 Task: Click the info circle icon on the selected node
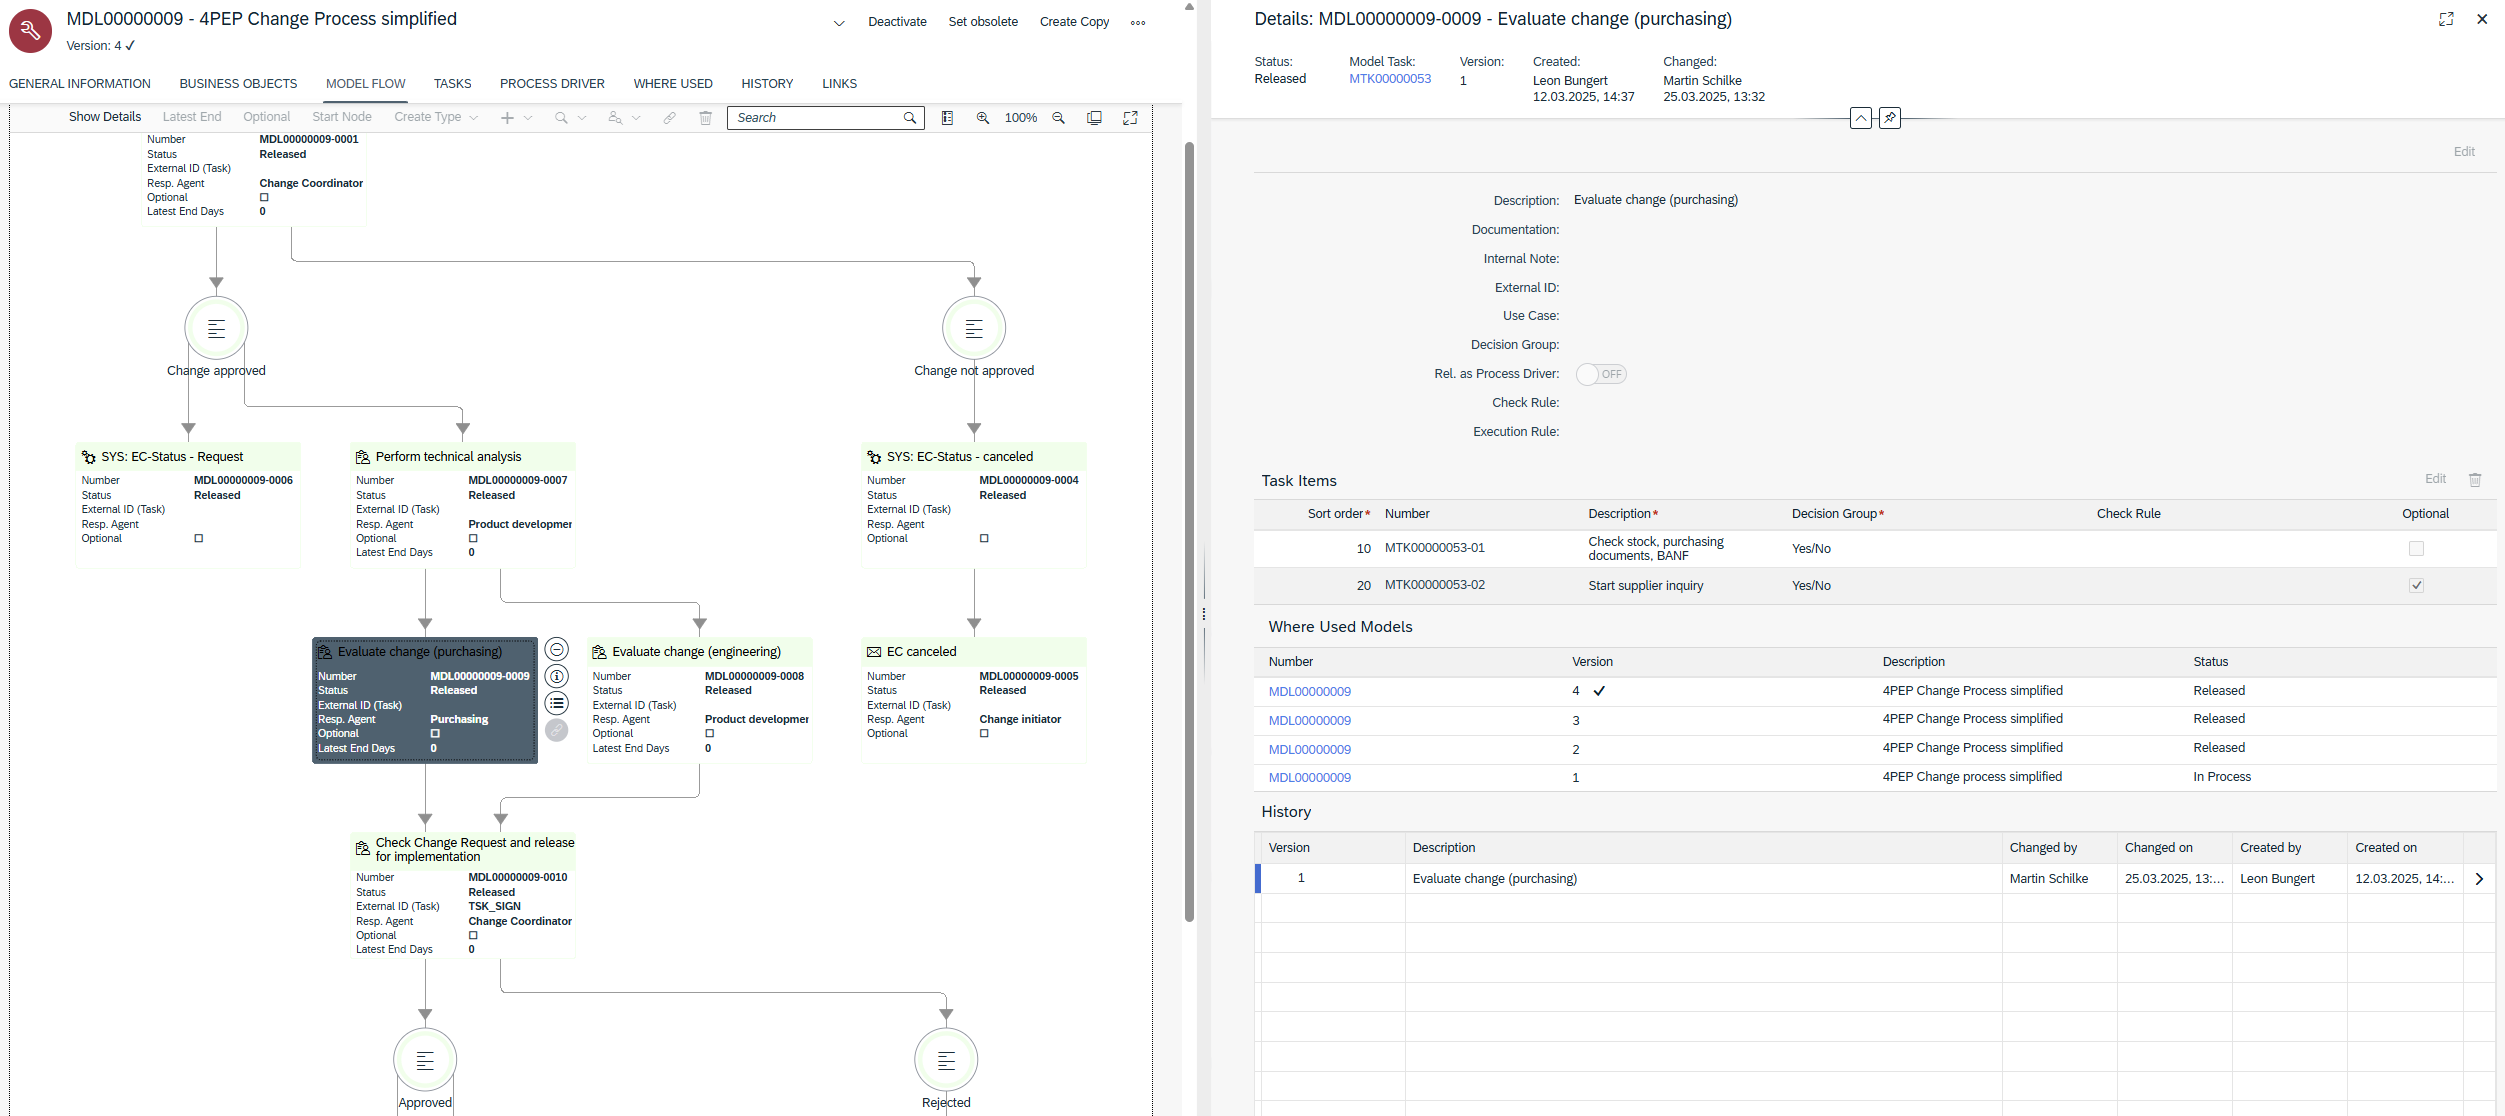click(x=557, y=676)
